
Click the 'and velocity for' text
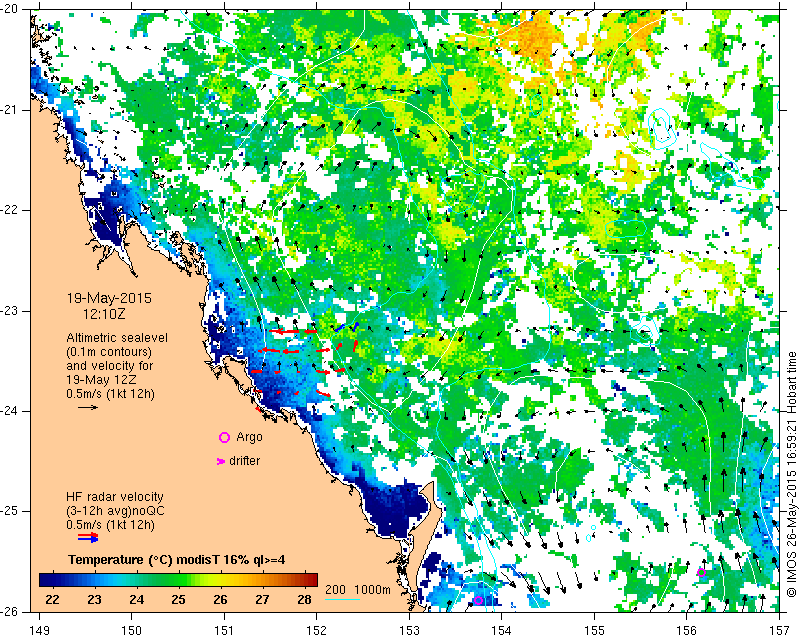pos(110,366)
